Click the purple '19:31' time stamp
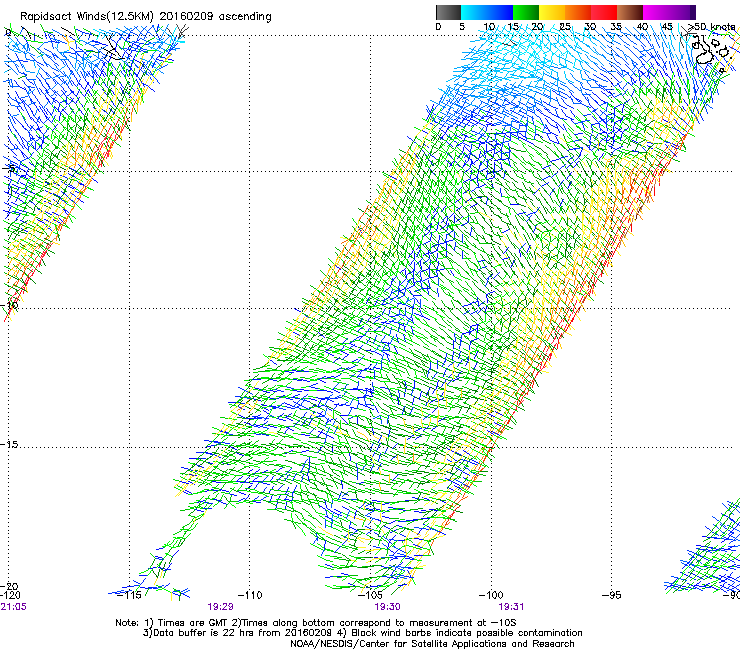This screenshot has height=650, width=740. (511, 607)
